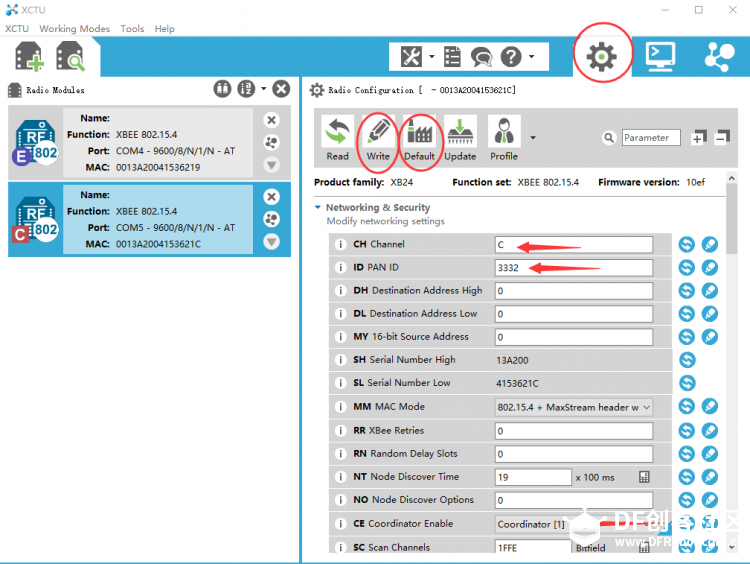Show info for CE Coordinator Enable
This screenshot has width=750, height=564.
point(340,524)
